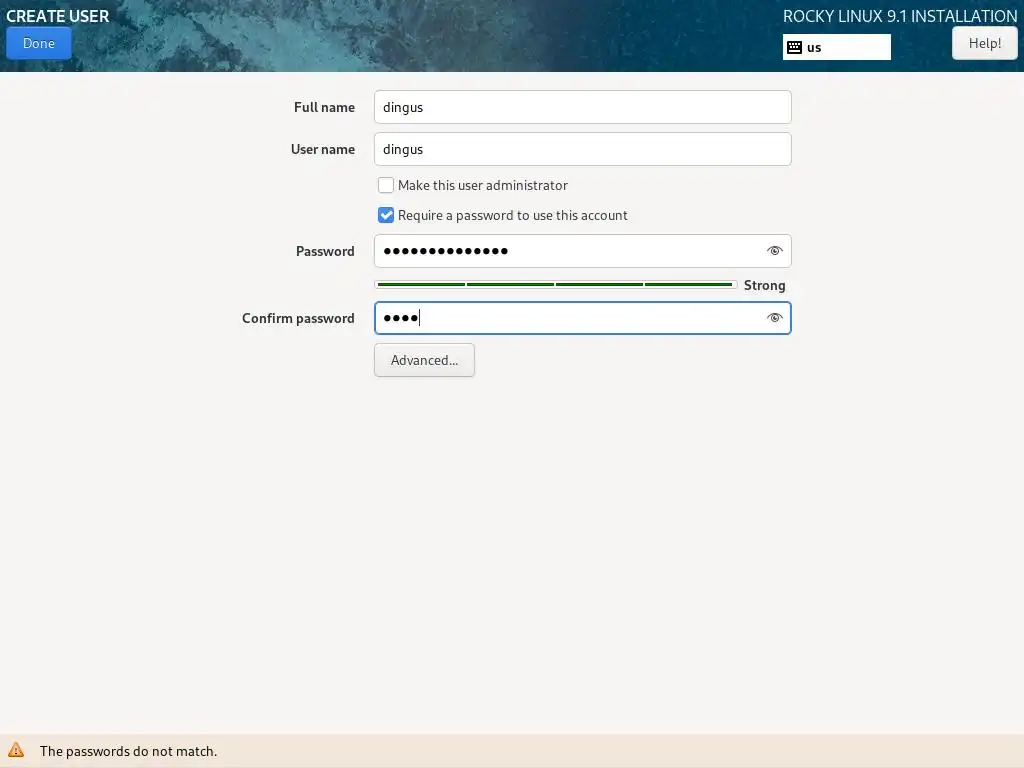Click the keyboard icon beside us
This screenshot has width=1024, height=768.
tap(794, 47)
